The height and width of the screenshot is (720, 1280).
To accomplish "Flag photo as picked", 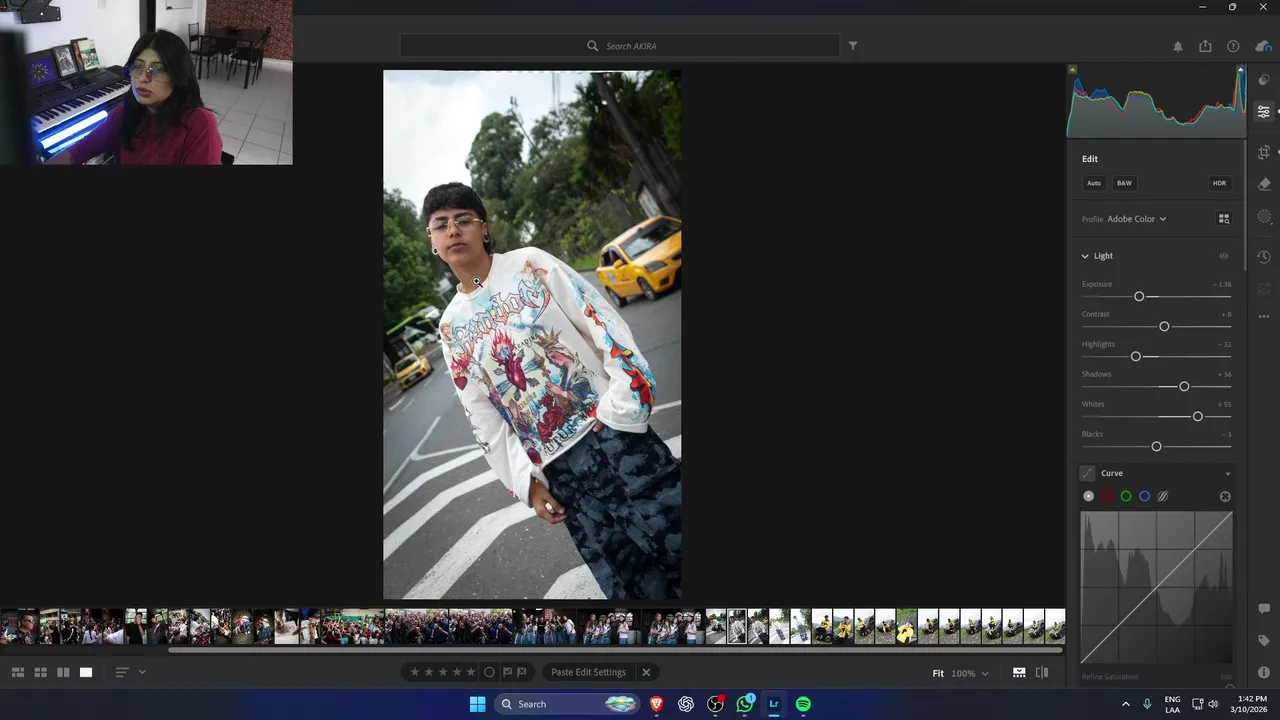I will pos(507,672).
